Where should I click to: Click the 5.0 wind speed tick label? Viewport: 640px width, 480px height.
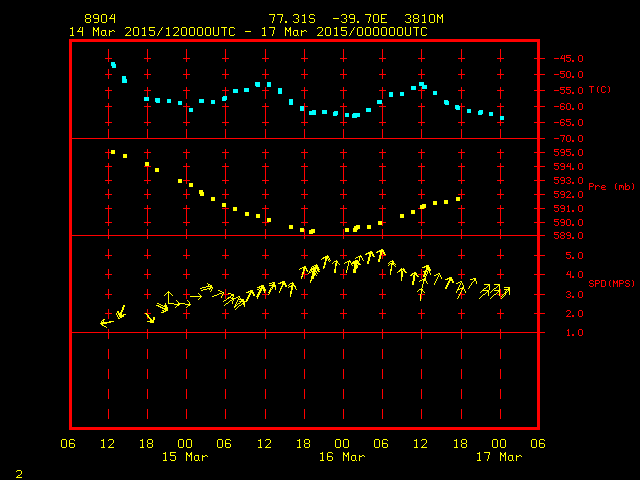click(x=574, y=256)
